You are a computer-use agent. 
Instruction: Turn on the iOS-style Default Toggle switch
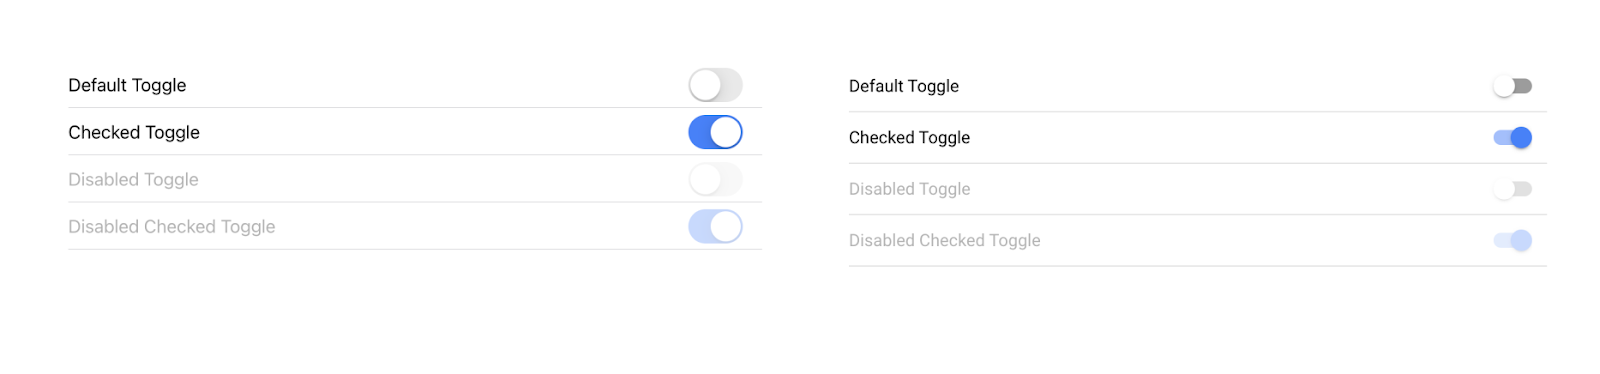point(715,85)
